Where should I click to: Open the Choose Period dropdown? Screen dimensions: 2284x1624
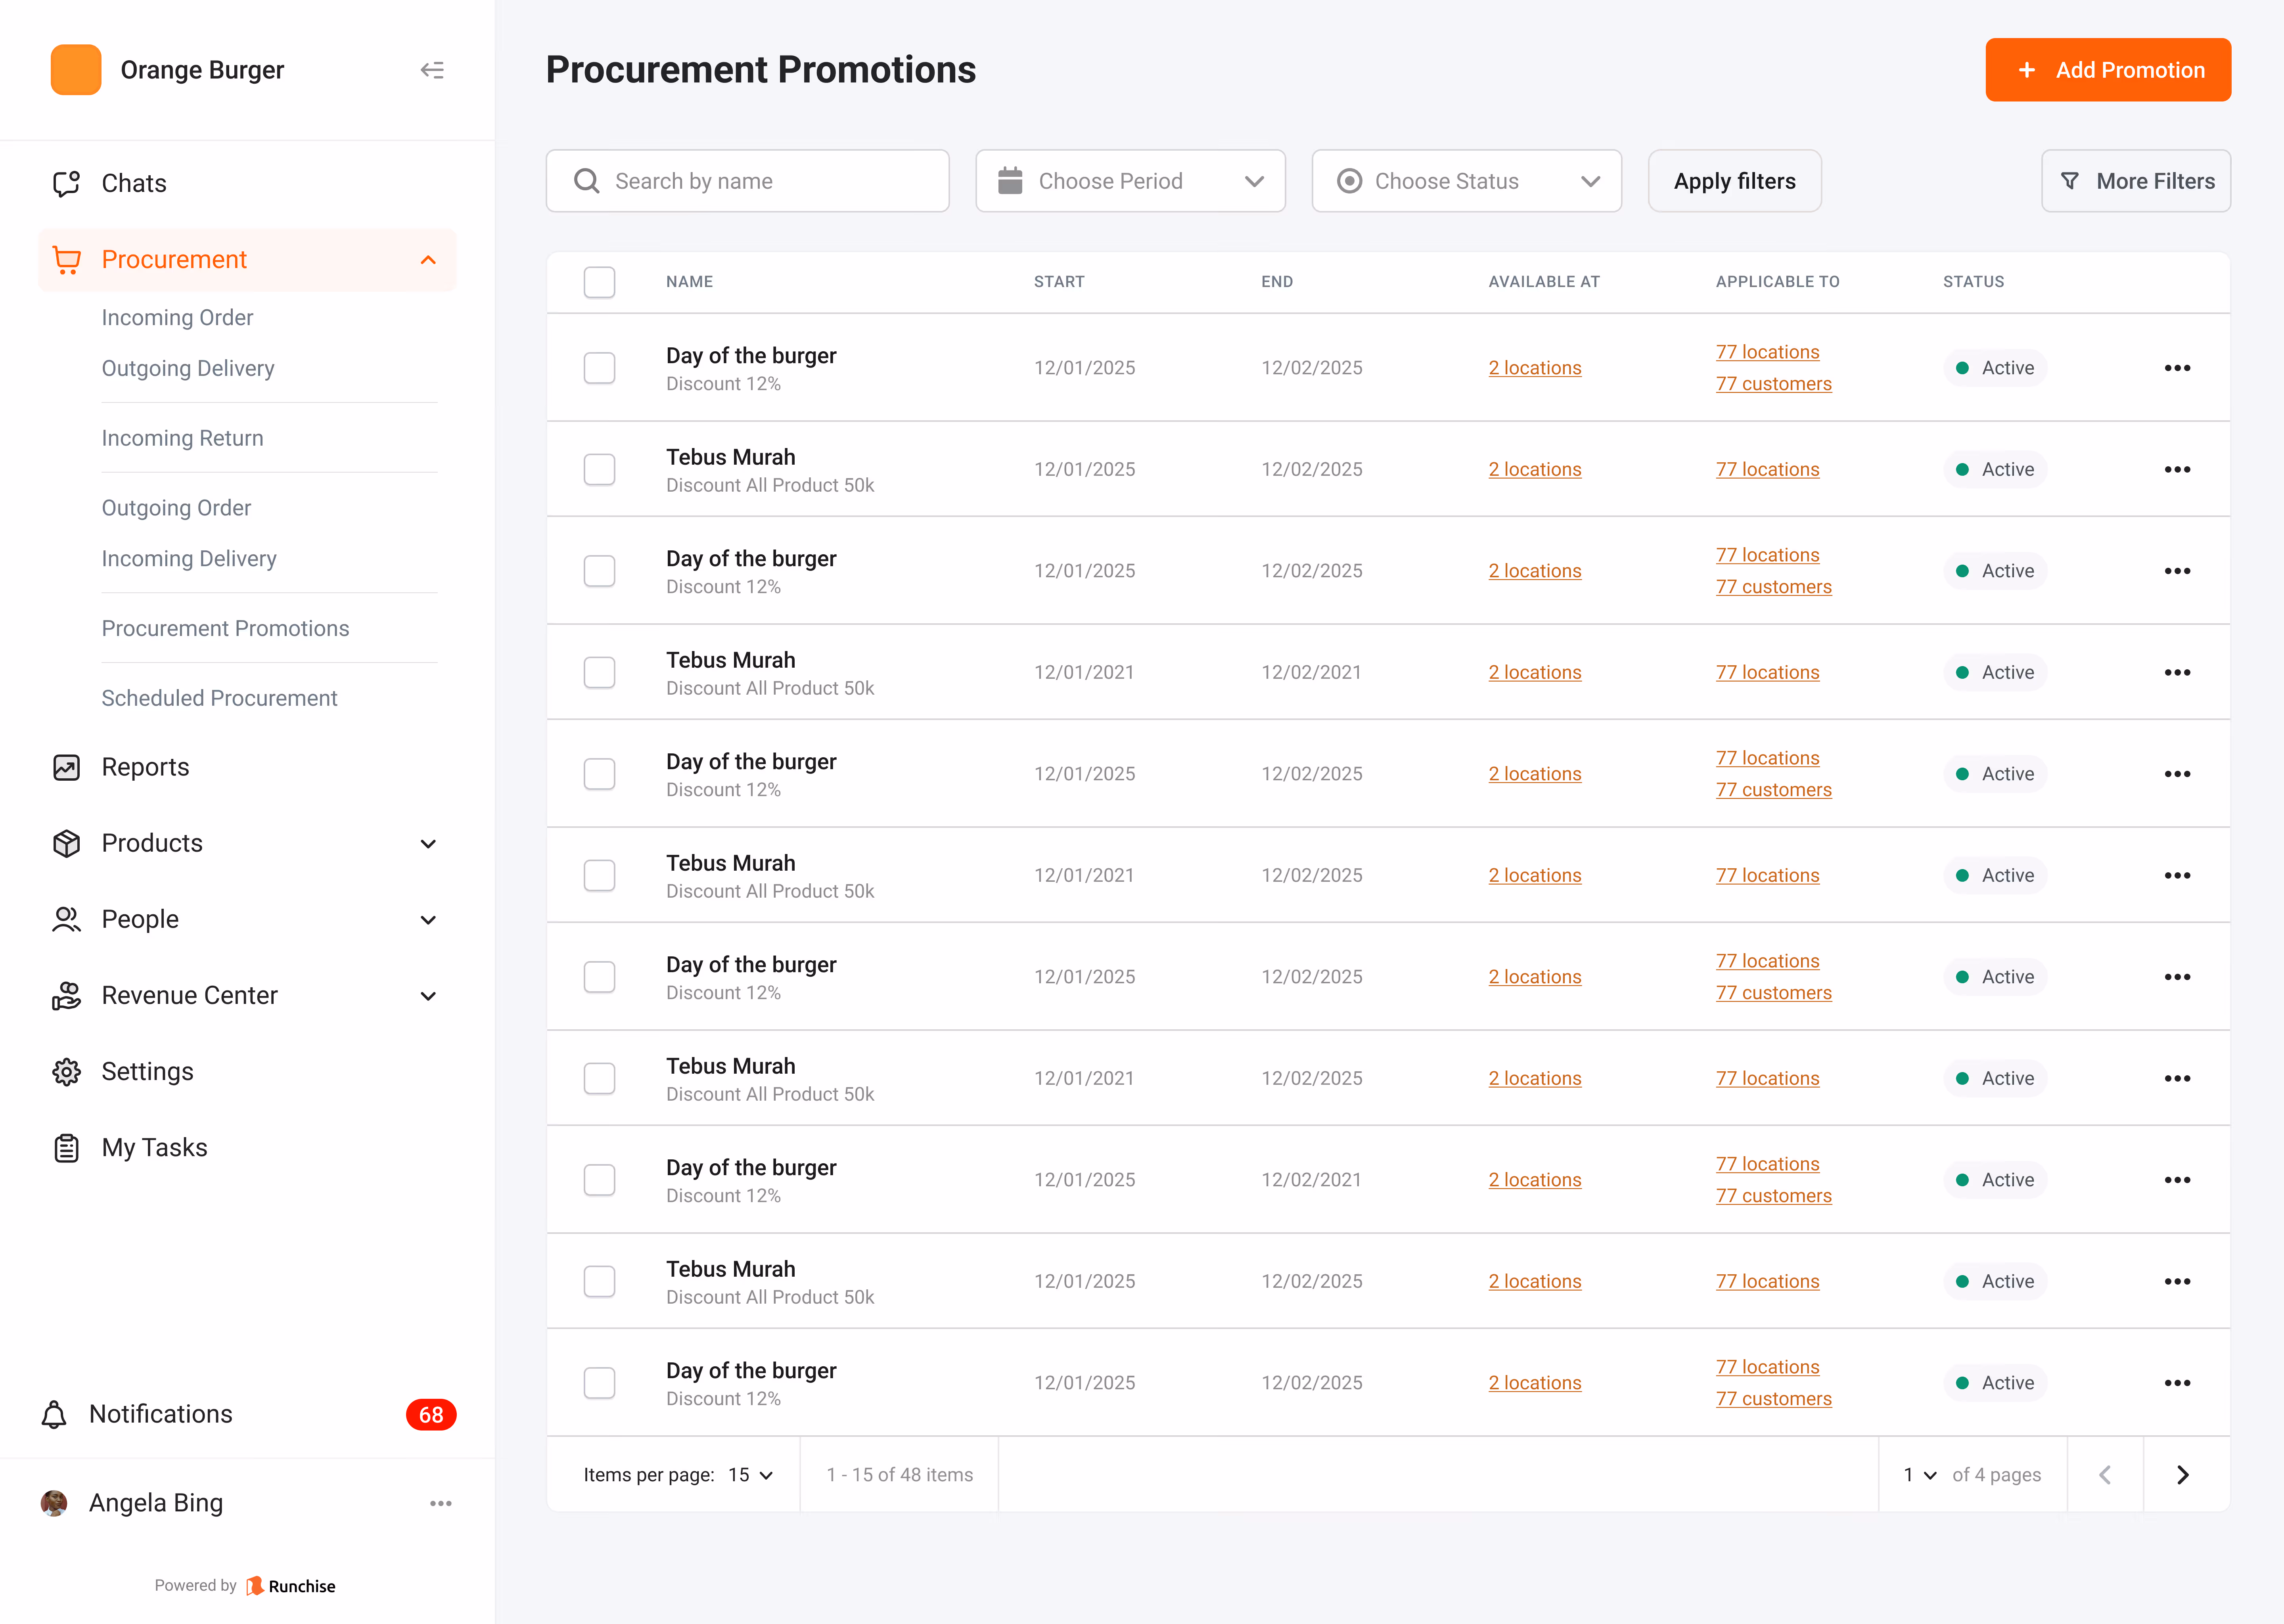tap(1130, 181)
